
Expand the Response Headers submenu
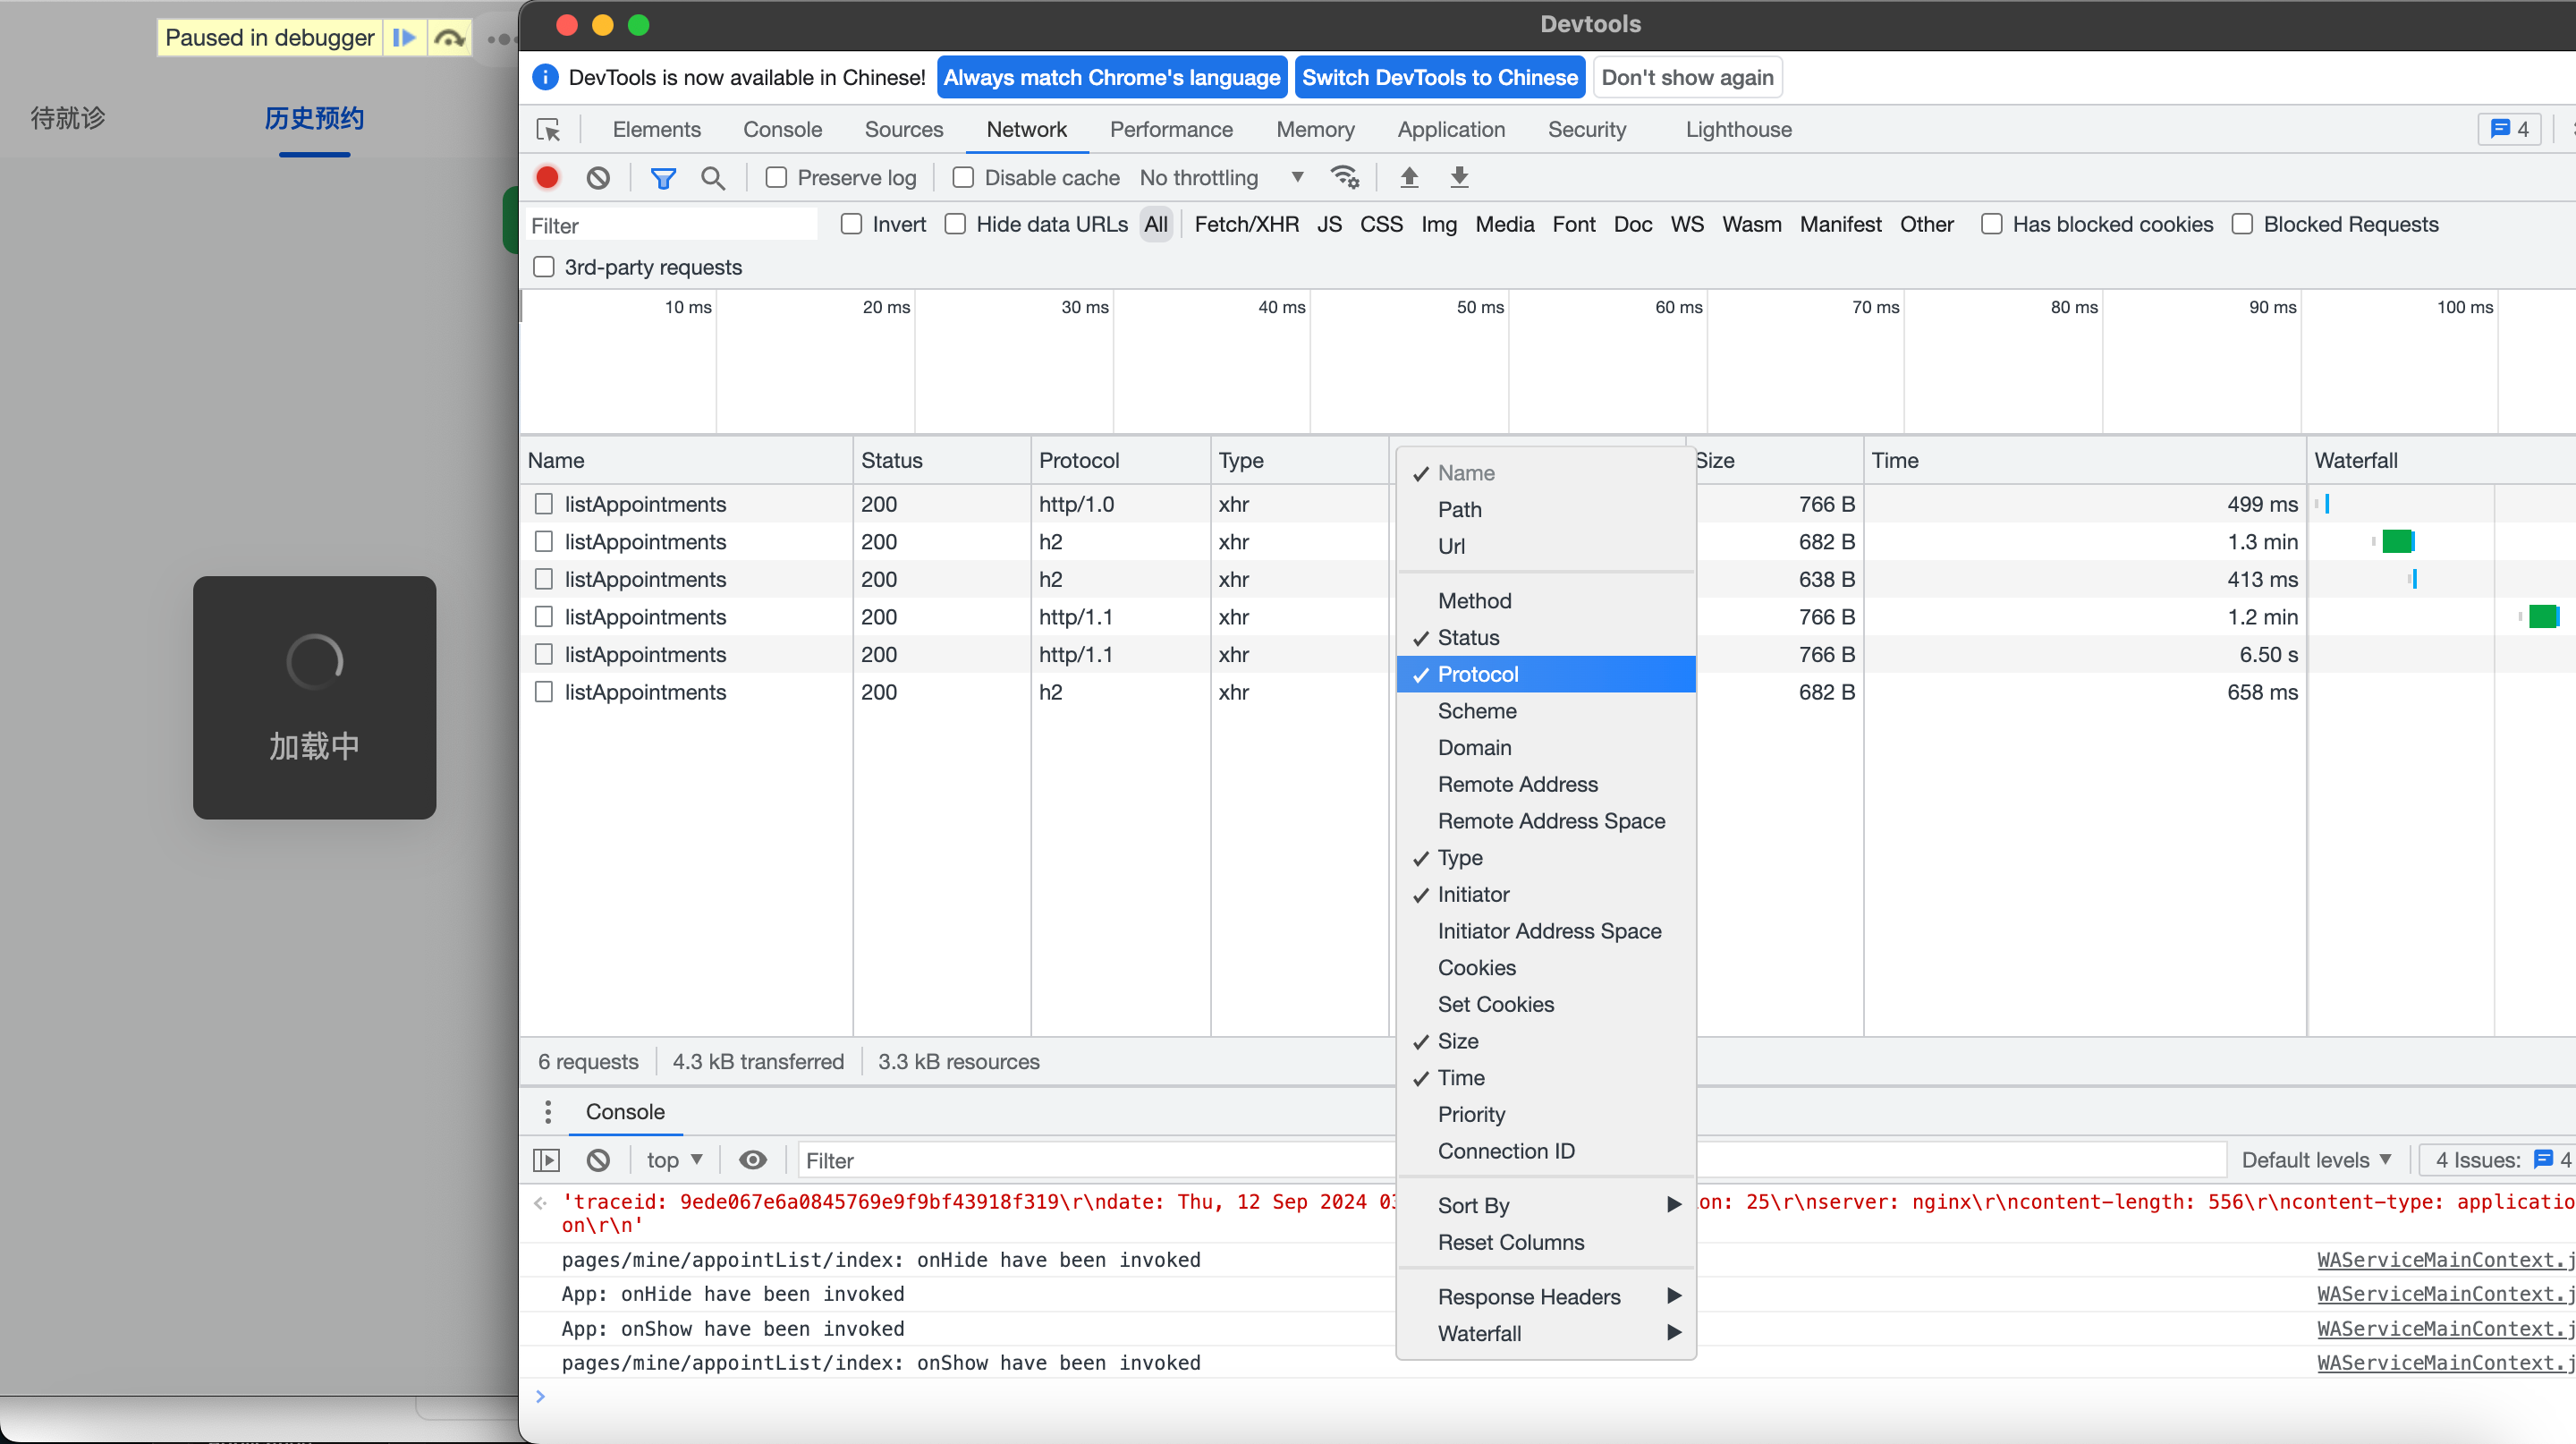coord(1546,1297)
